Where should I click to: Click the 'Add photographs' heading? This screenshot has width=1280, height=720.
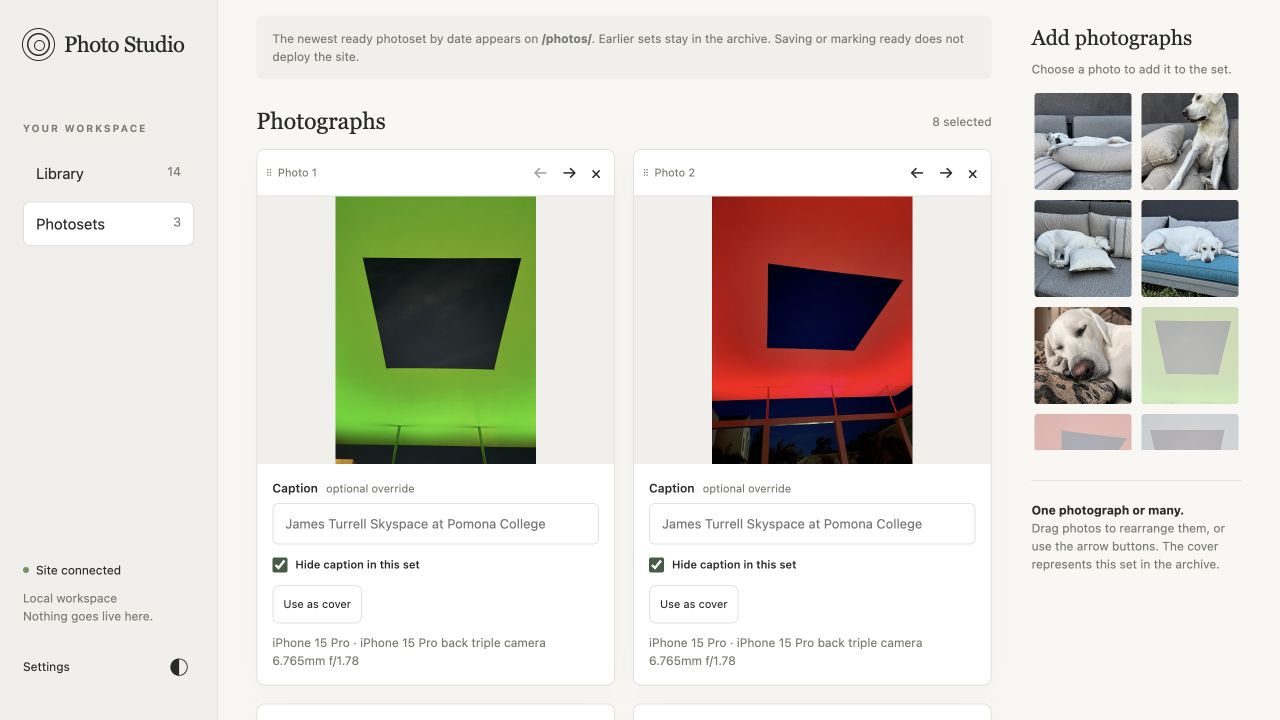(1112, 38)
